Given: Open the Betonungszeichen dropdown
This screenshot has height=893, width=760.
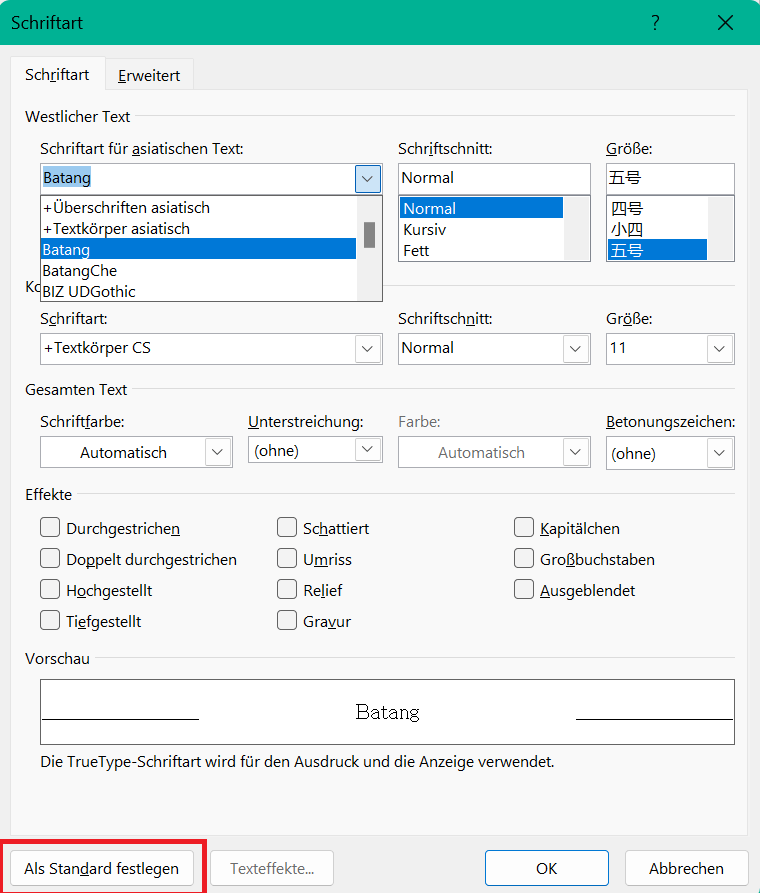Looking at the screenshot, I should [x=719, y=453].
